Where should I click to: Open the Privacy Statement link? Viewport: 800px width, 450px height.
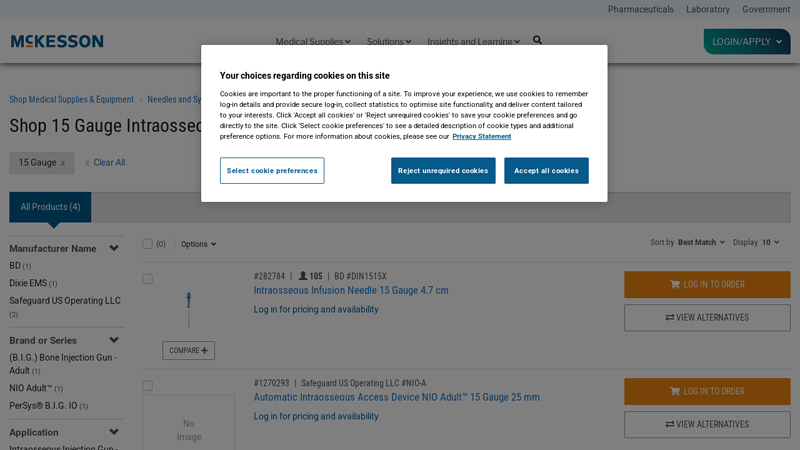coord(481,136)
